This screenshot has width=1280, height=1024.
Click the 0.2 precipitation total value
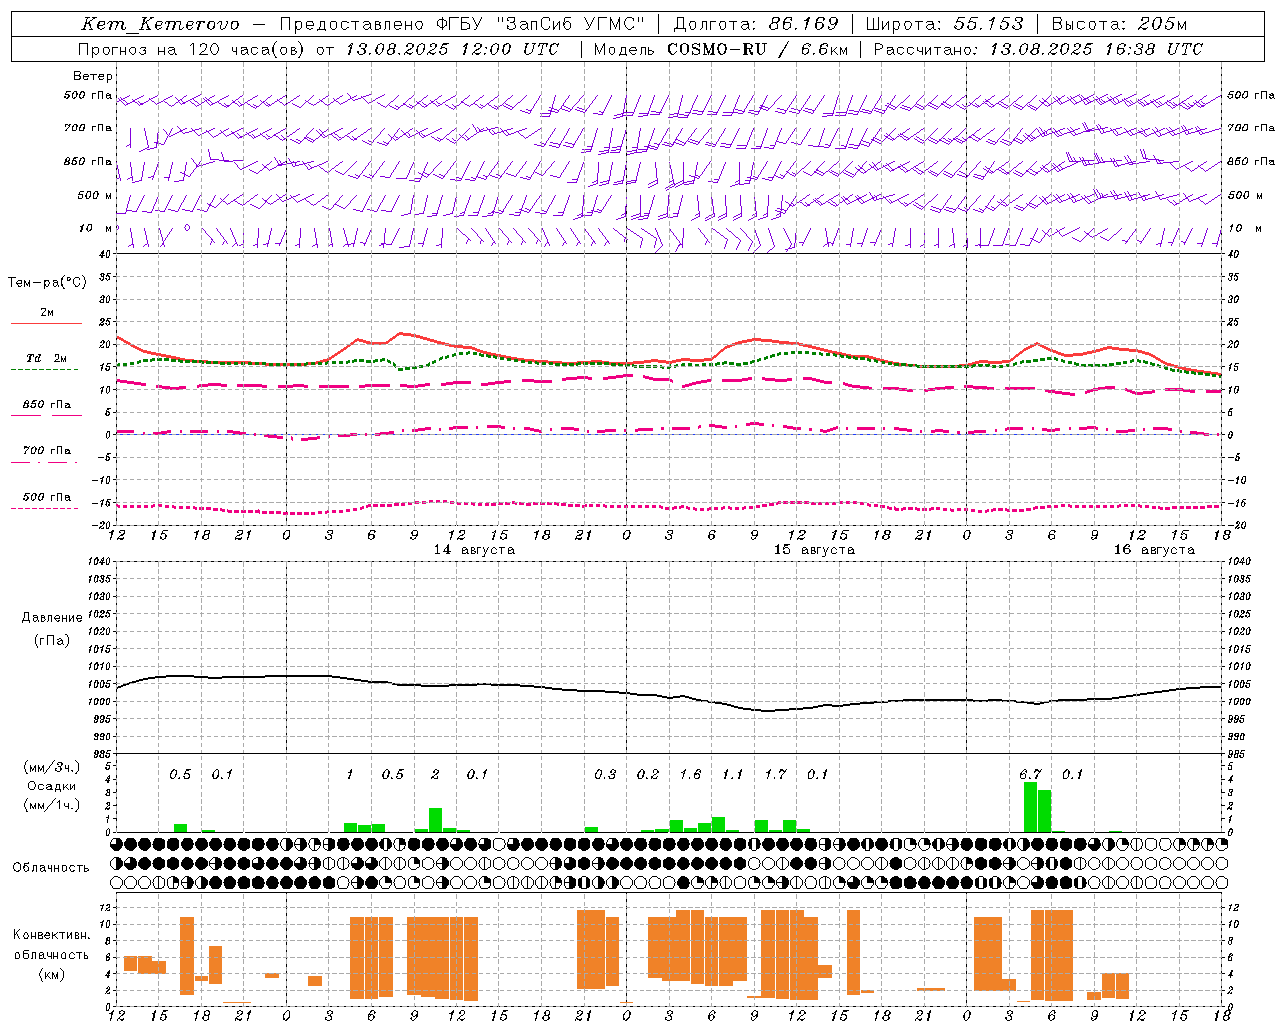point(648,774)
